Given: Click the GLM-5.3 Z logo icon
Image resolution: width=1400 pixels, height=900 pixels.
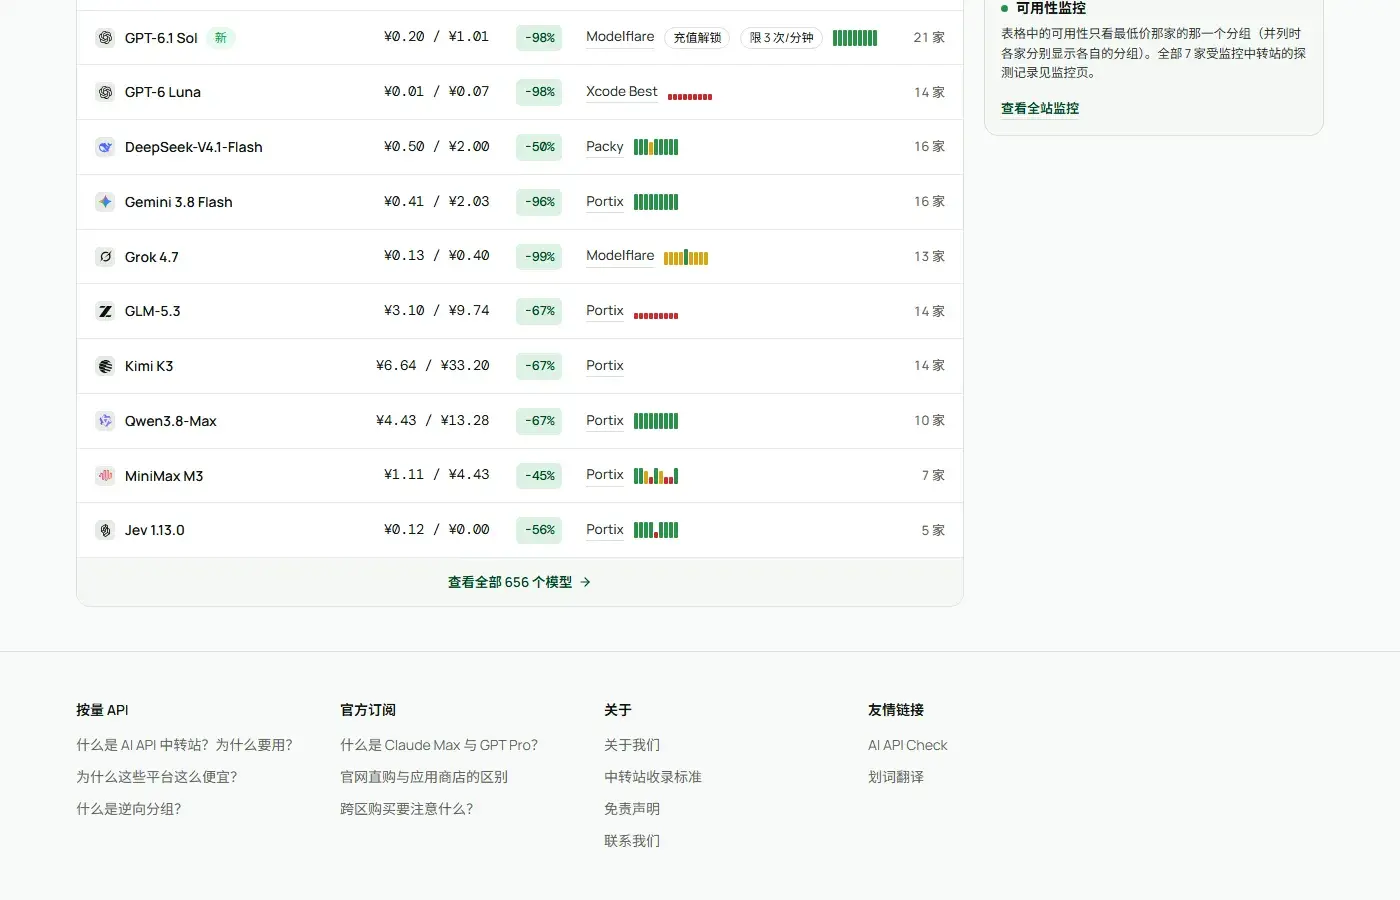Looking at the screenshot, I should [x=105, y=311].
